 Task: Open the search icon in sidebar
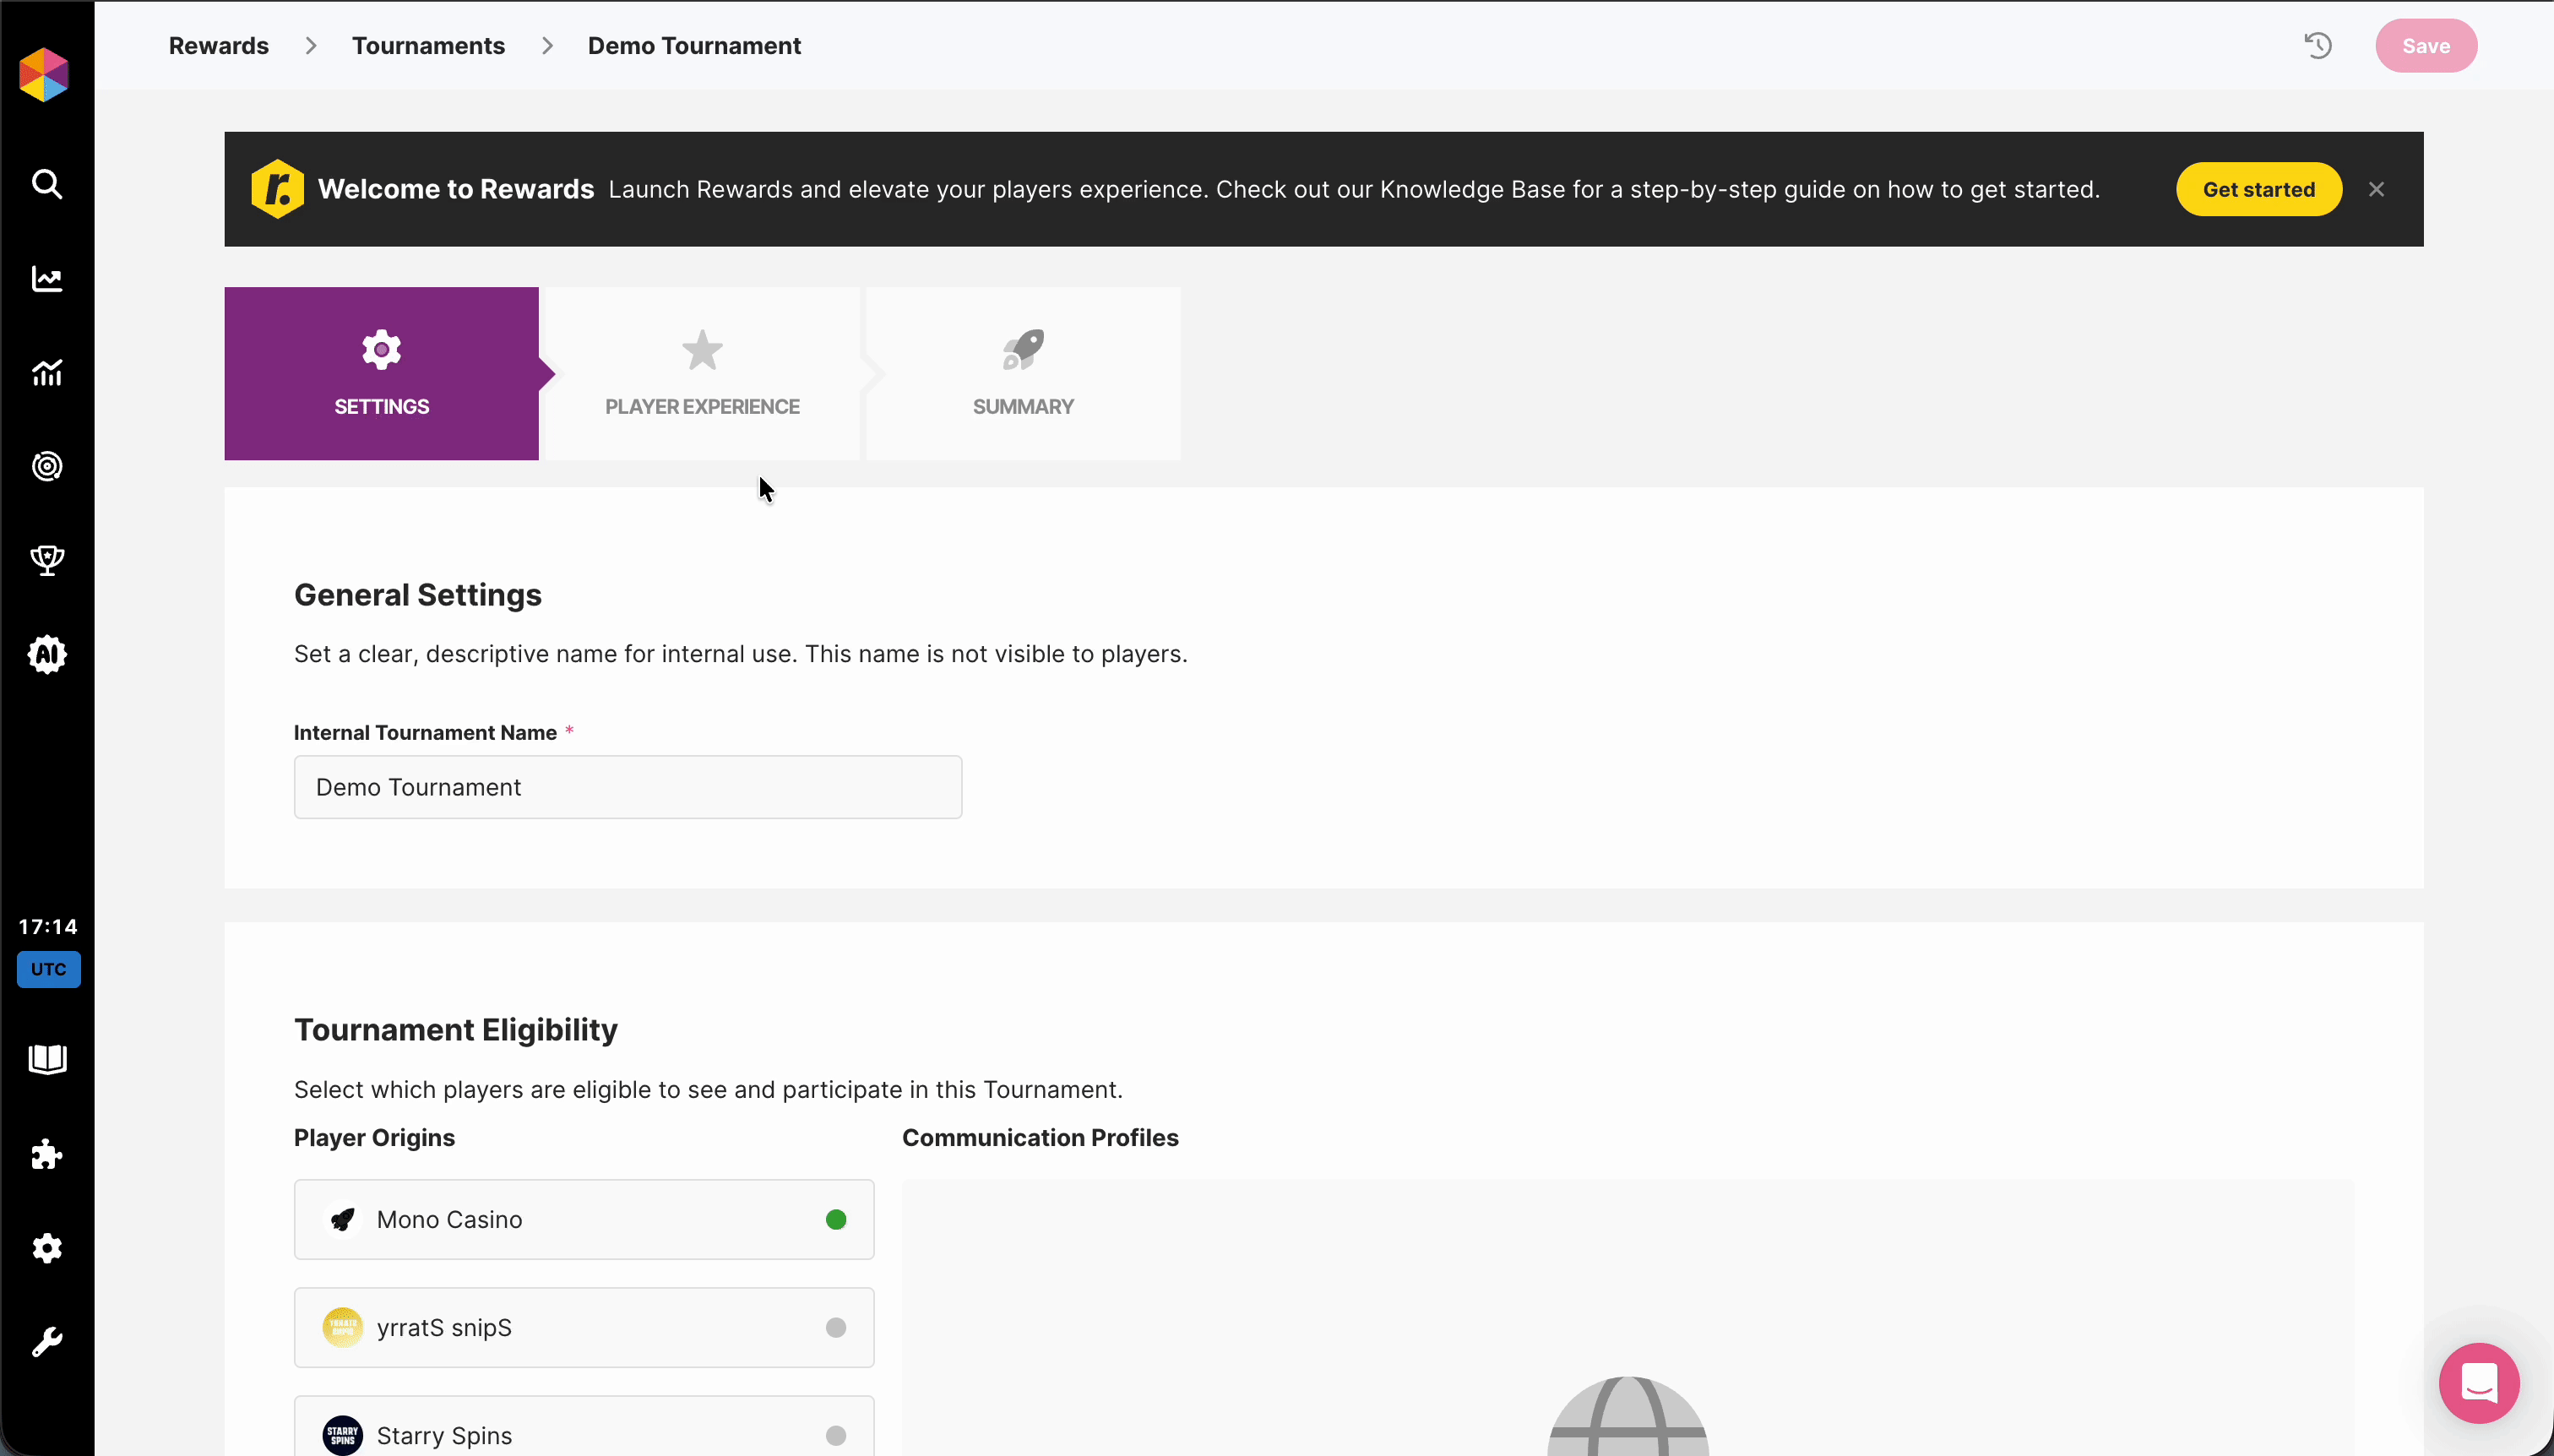47,184
